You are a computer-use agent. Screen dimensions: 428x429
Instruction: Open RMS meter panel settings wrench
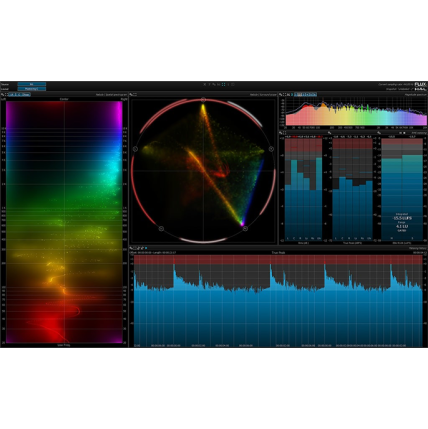(x=281, y=133)
